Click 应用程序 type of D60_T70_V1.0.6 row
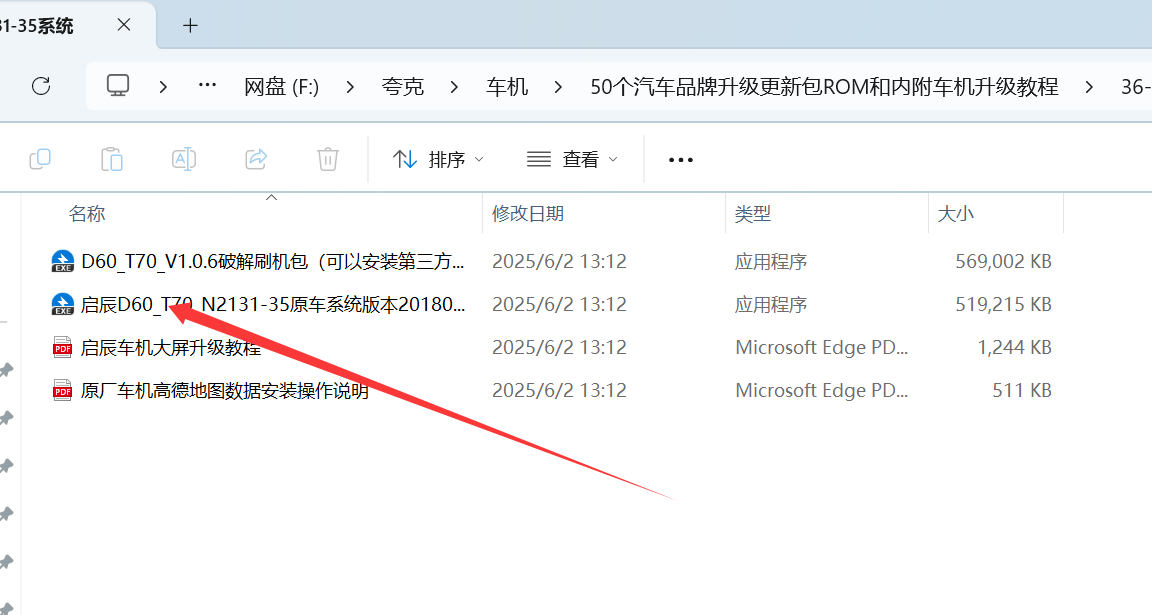This screenshot has width=1152, height=615. [771, 262]
